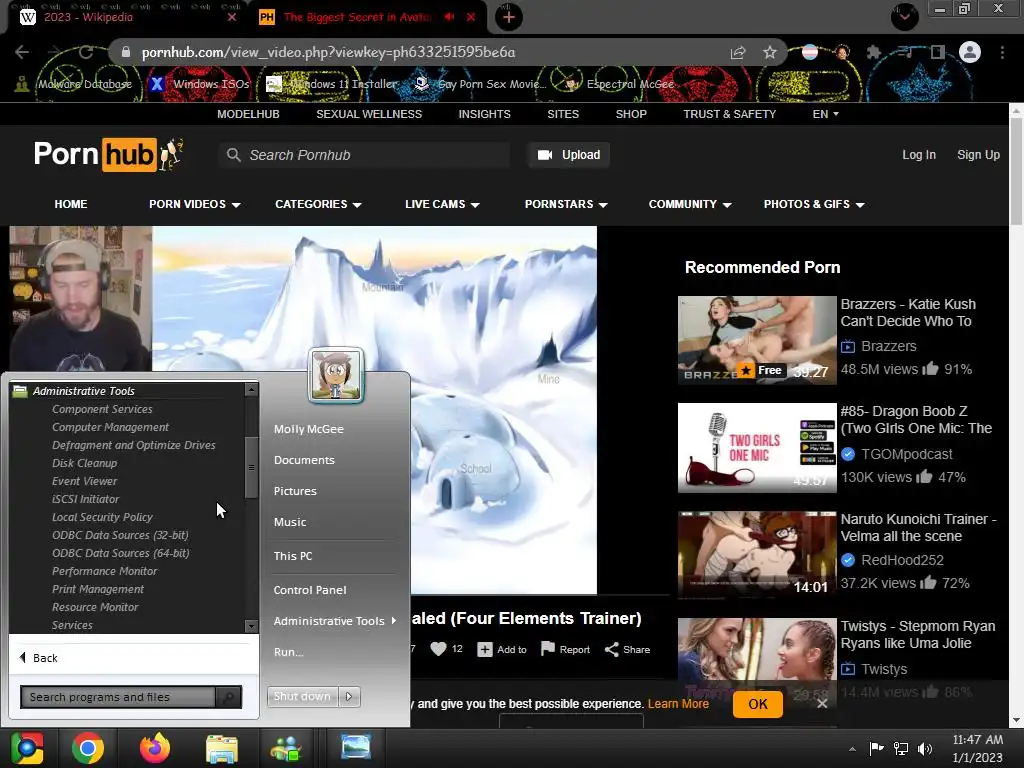Image resolution: width=1024 pixels, height=768 pixels.
Task: Click the Start menu list scroll-up arrow
Action: [251, 390]
